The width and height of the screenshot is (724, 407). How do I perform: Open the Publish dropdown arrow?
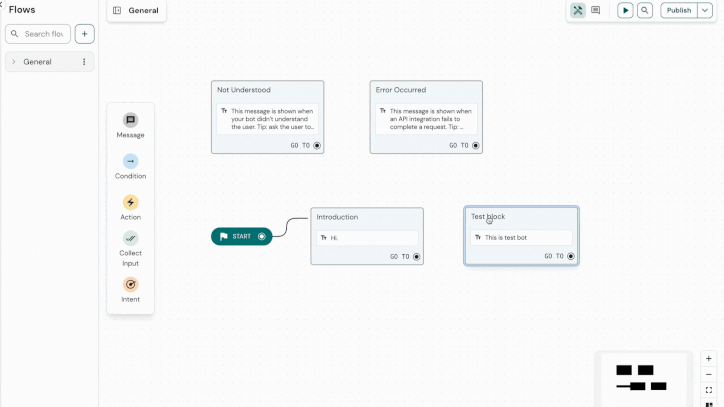[x=705, y=11]
